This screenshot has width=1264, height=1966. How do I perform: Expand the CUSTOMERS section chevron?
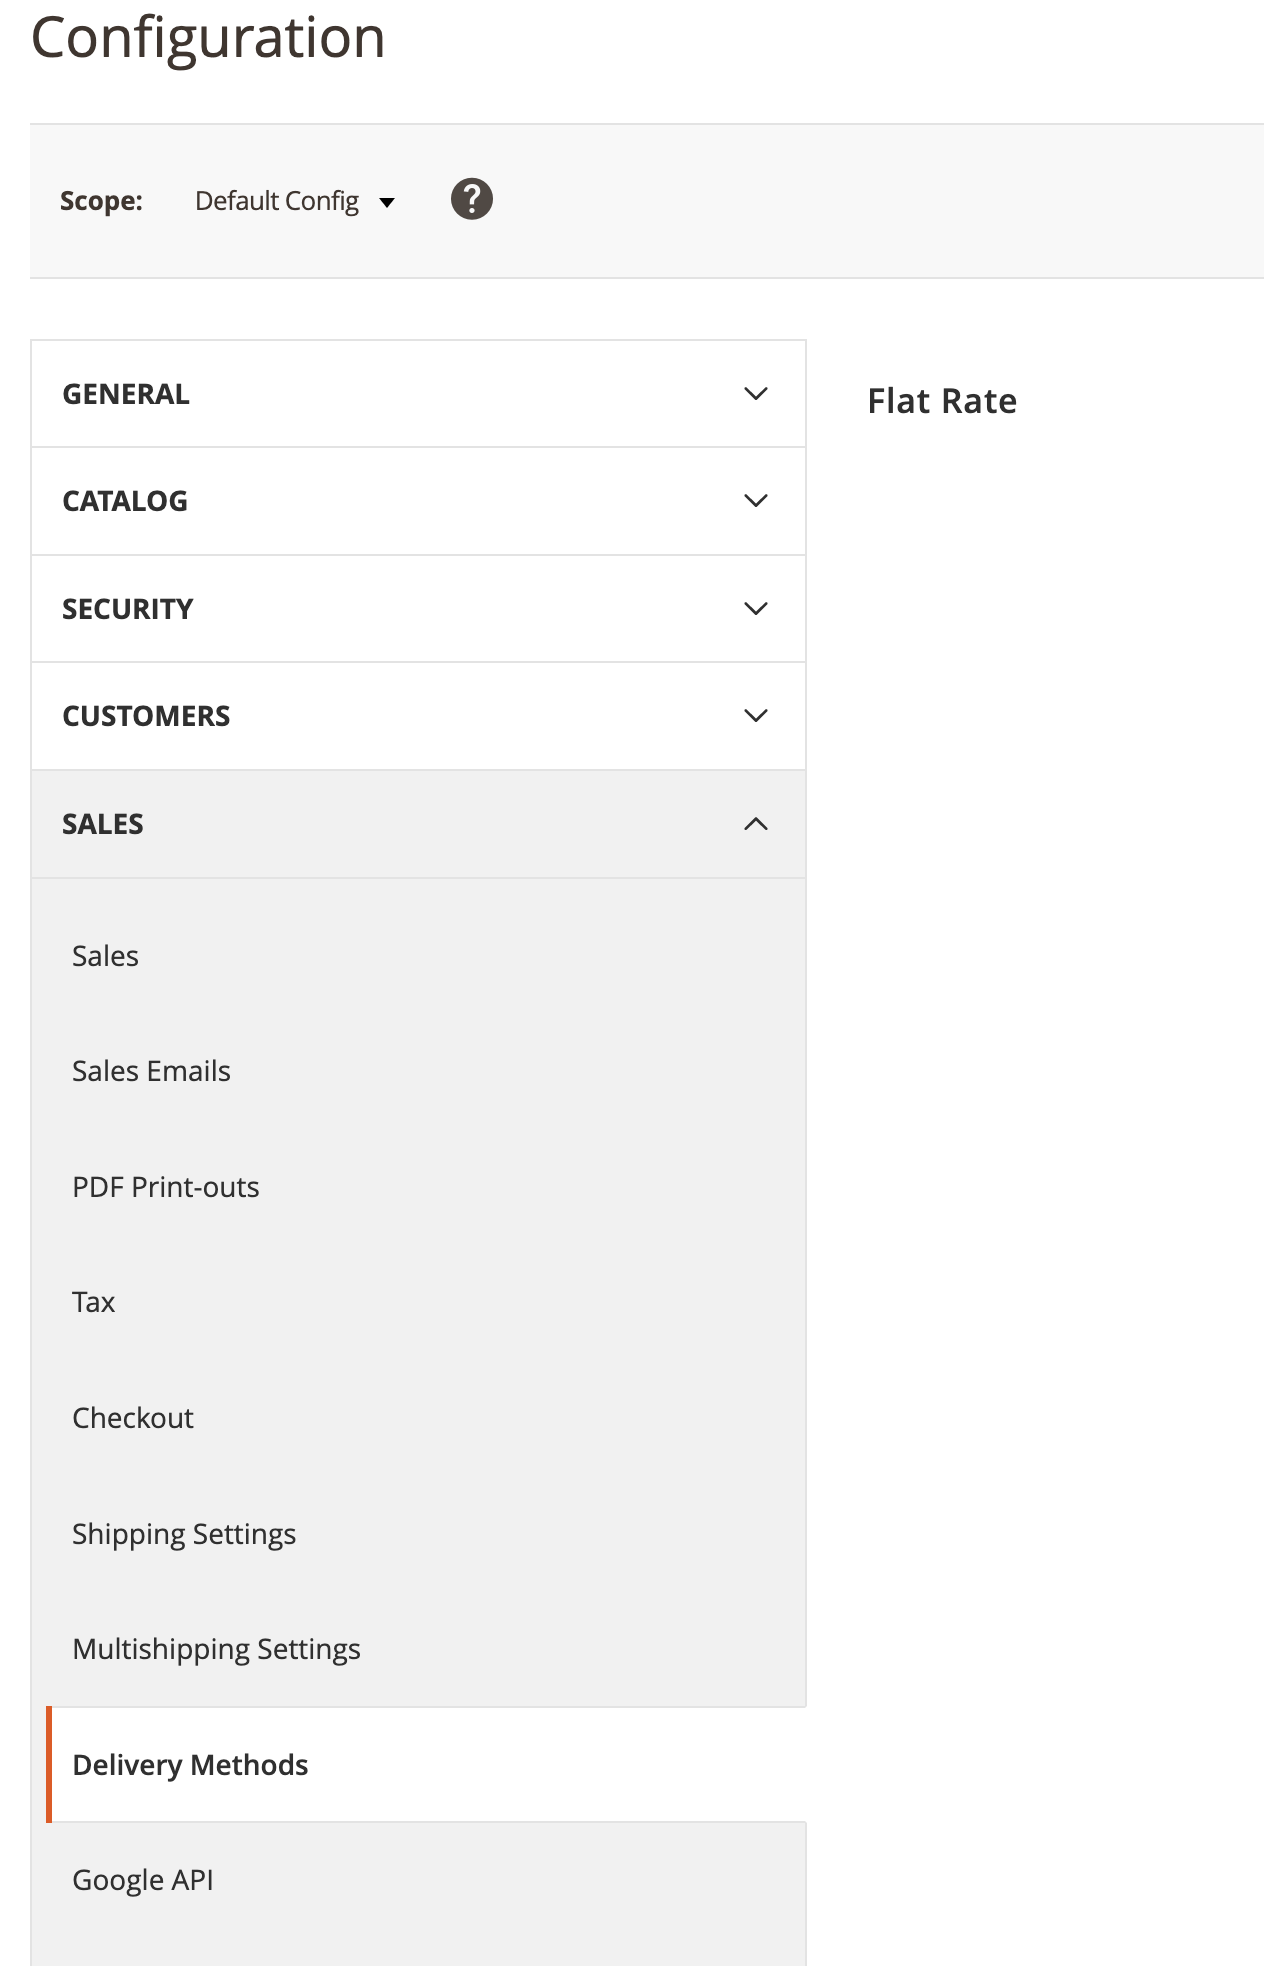[x=756, y=716]
